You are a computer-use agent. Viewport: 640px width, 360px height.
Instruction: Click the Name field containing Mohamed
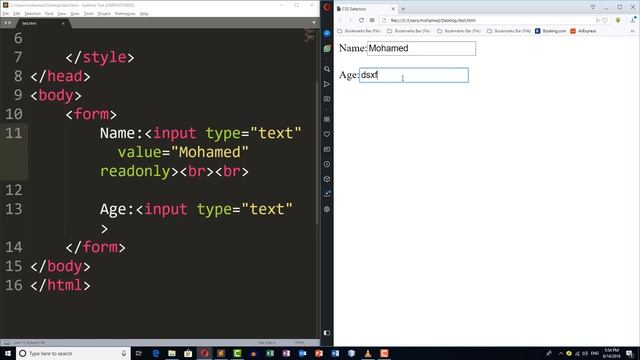coord(421,48)
